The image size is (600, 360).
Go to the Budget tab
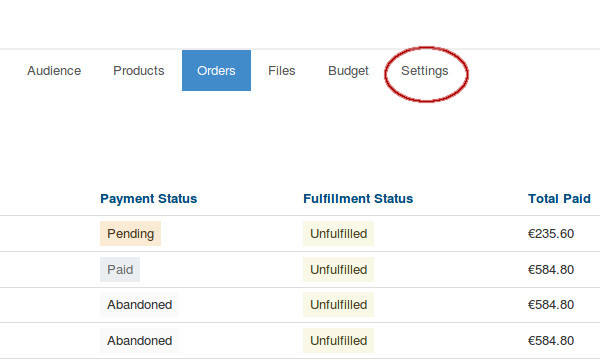[x=348, y=71]
